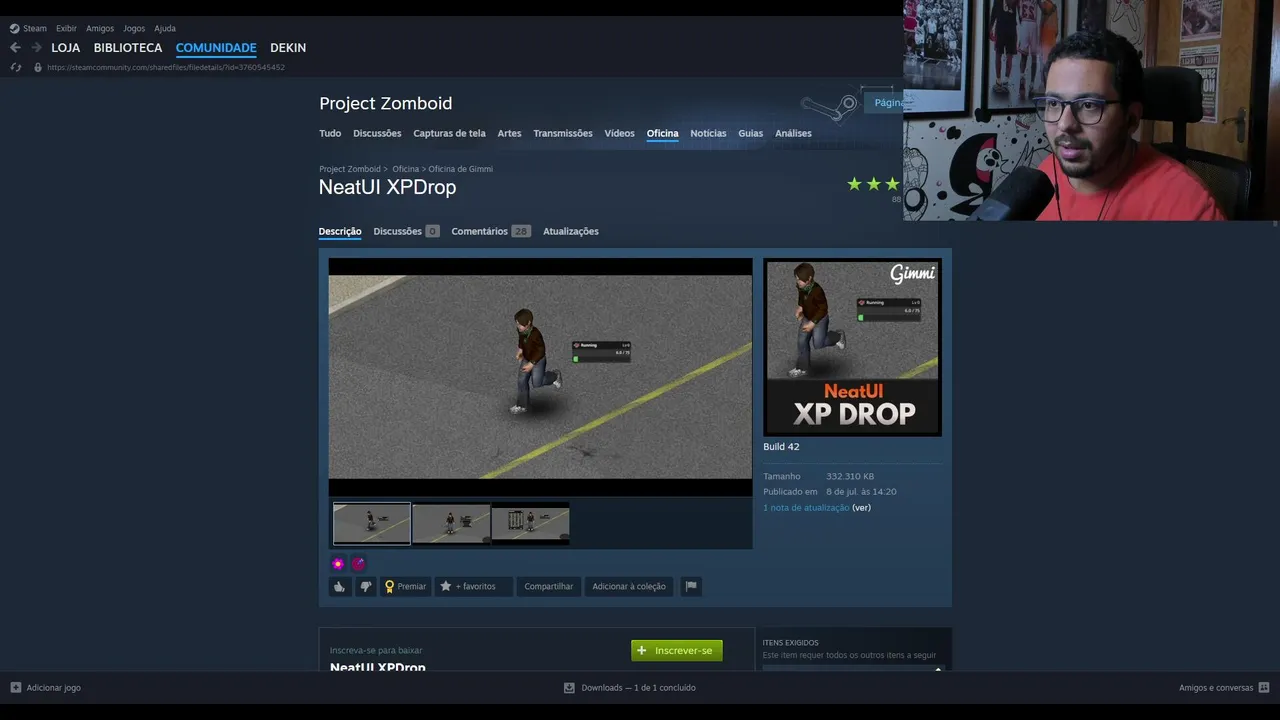This screenshot has width=1280, height=720.
Task: Click the steamcommunity URL text
Action: click(166, 67)
